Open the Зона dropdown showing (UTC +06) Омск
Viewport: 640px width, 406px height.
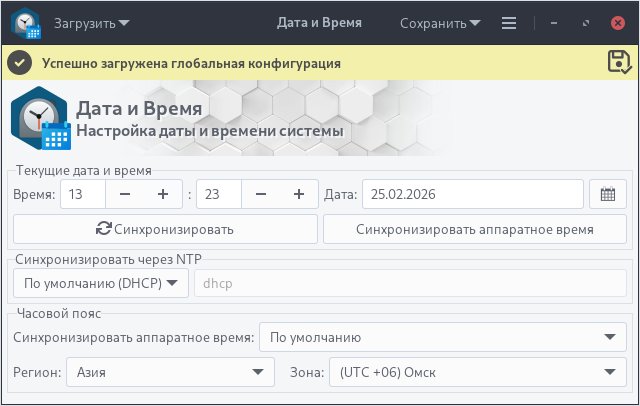click(478, 372)
